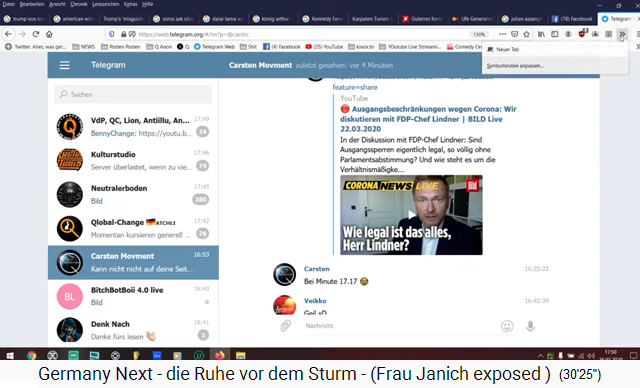640x388 pixels.
Task: Open the emoji picker smiley icon
Action: click(x=507, y=326)
